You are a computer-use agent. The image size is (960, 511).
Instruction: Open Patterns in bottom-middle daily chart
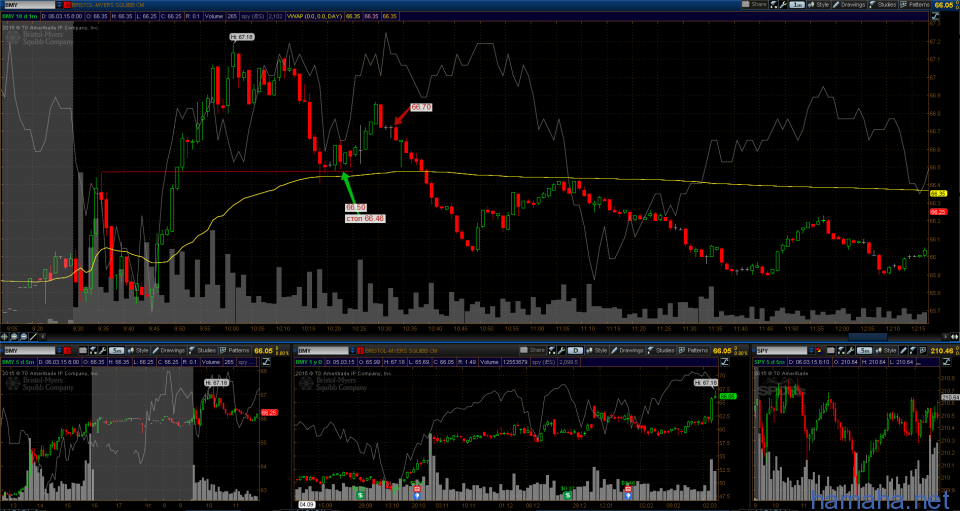[694, 351]
